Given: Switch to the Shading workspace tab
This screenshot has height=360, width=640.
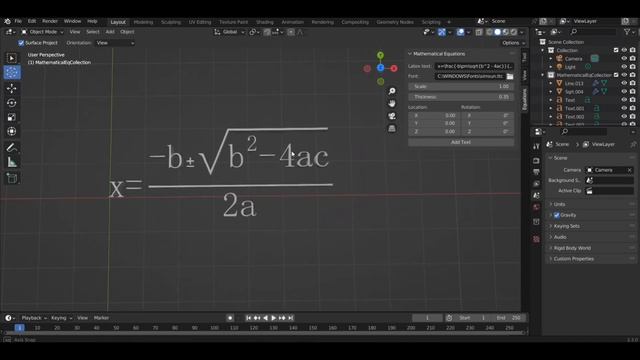Looking at the screenshot, I should [x=264, y=22].
